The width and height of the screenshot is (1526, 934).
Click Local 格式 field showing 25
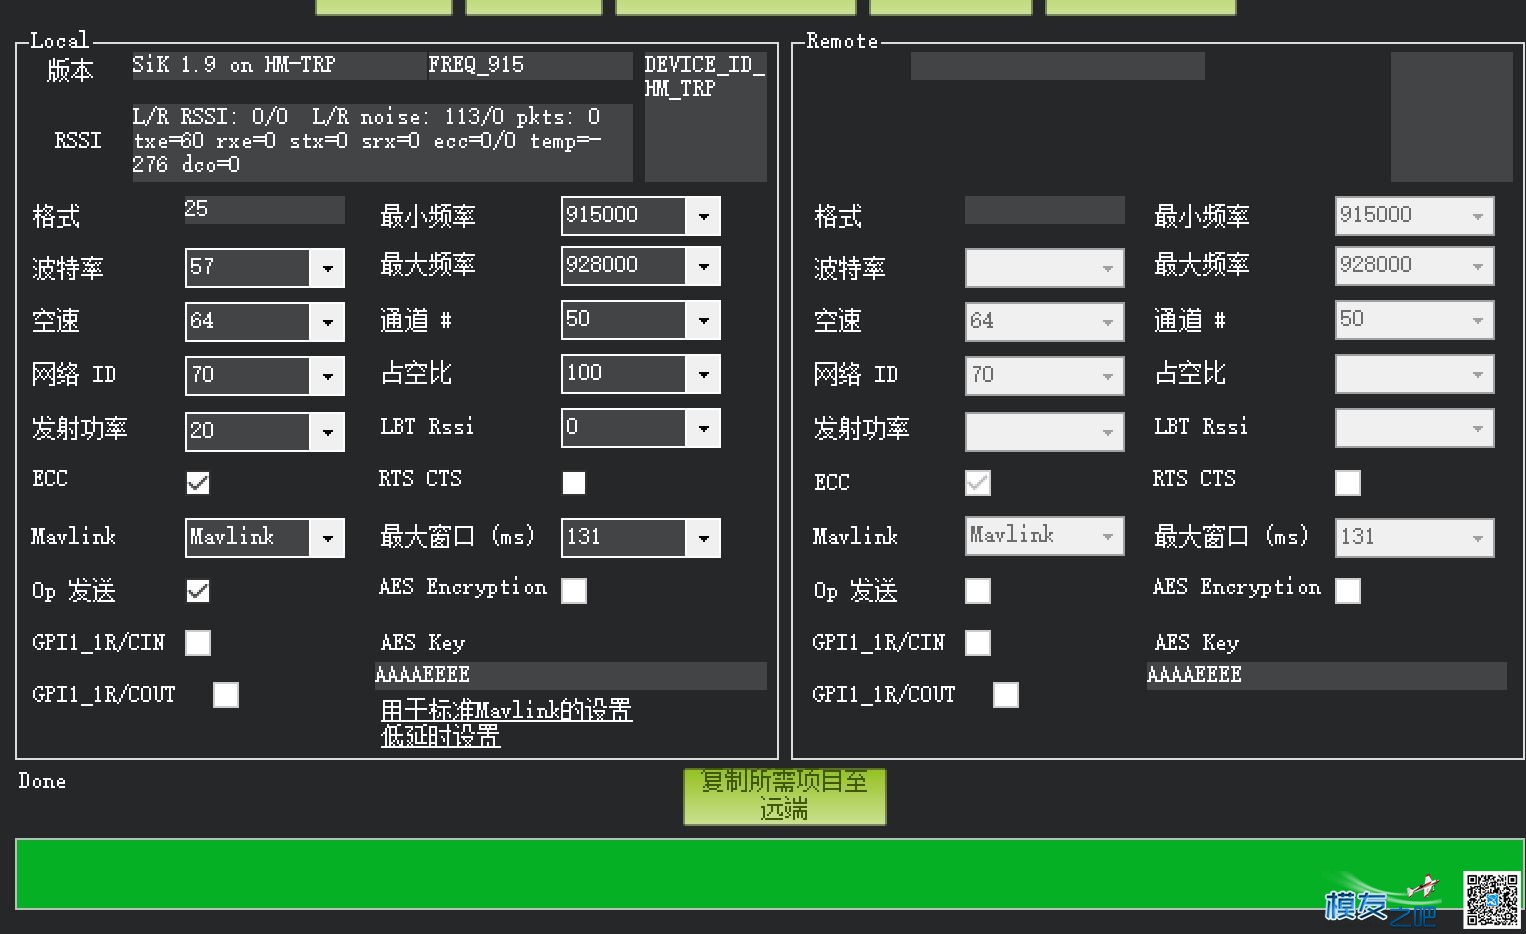[x=265, y=210]
